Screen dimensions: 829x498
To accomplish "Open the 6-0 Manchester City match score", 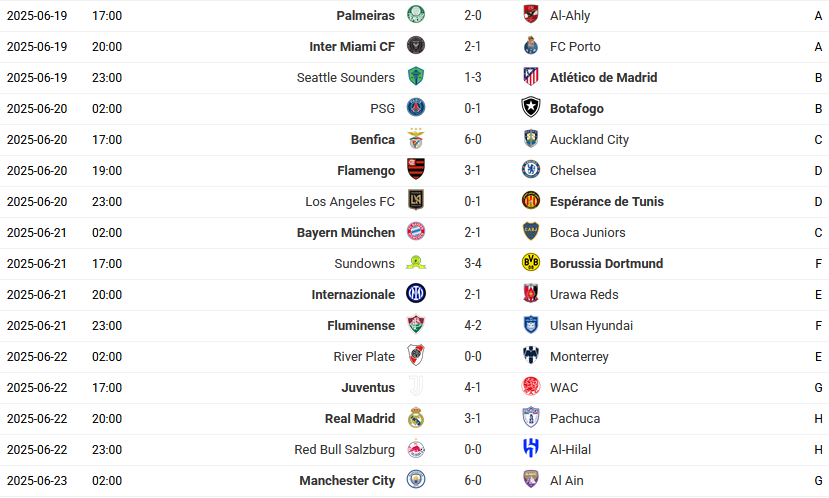I will (x=473, y=481).
